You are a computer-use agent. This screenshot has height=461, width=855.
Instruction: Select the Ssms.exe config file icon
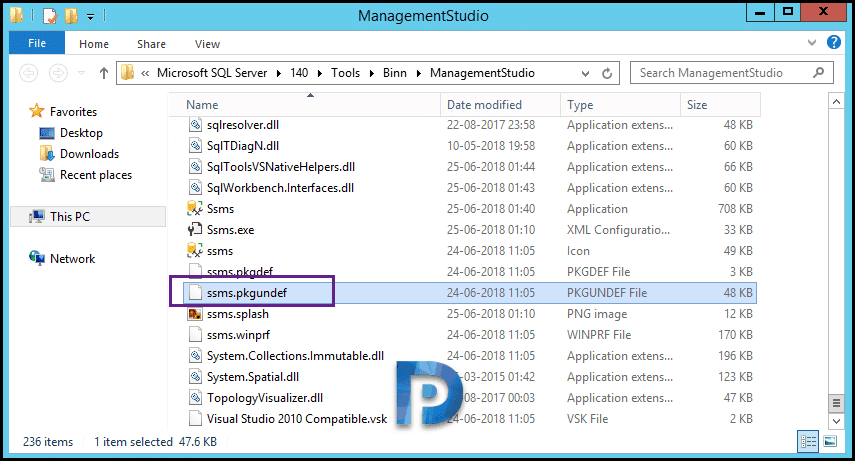point(195,230)
